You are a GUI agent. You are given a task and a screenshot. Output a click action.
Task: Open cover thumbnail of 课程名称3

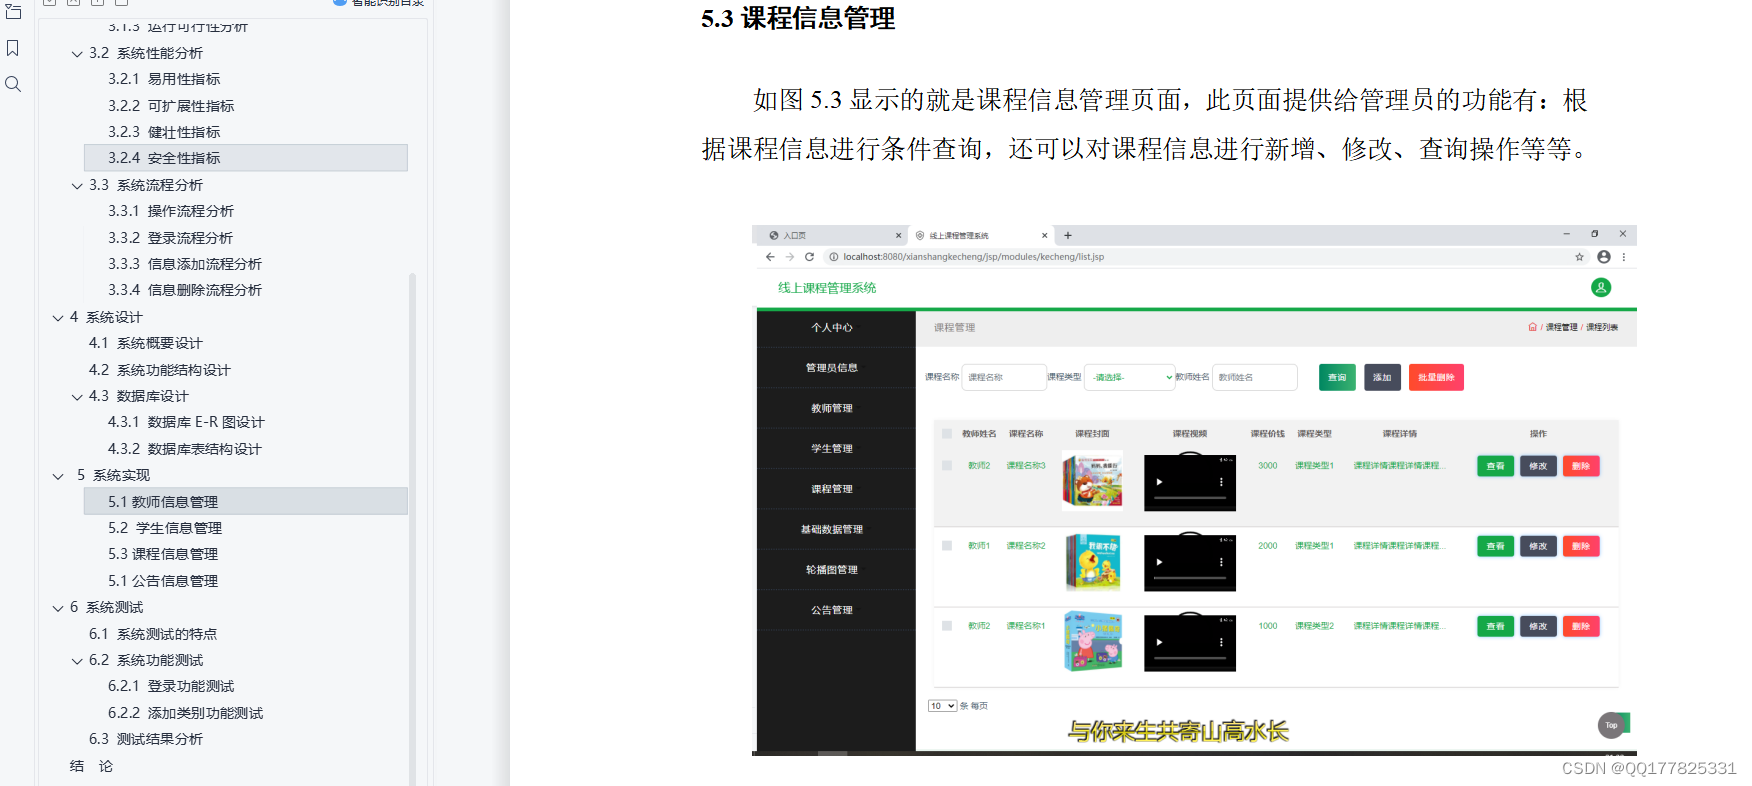[1092, 480]
